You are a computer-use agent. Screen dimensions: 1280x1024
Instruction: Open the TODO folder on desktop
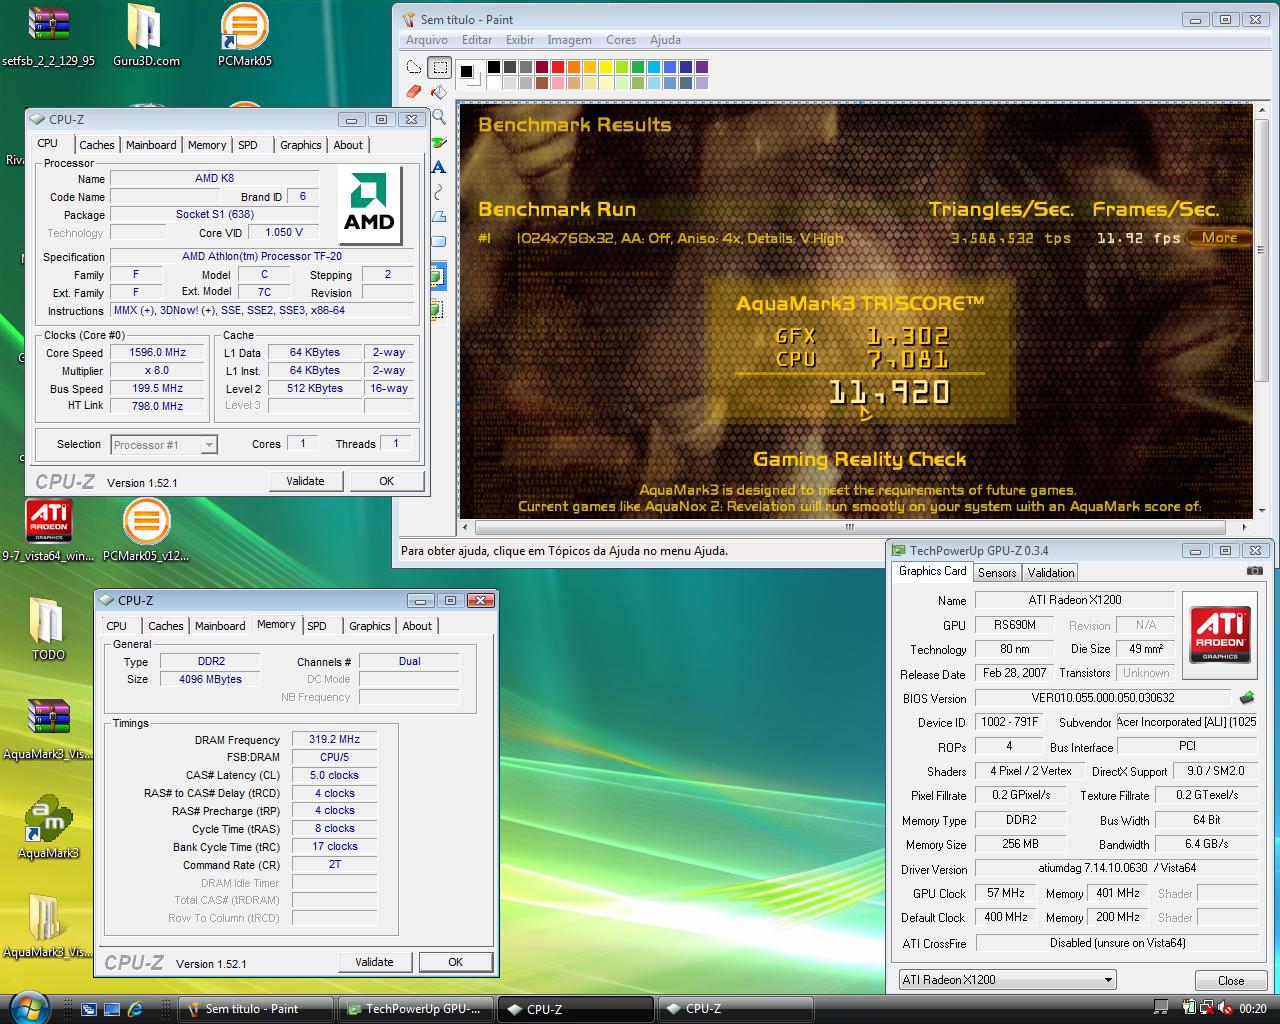(48, 630)
